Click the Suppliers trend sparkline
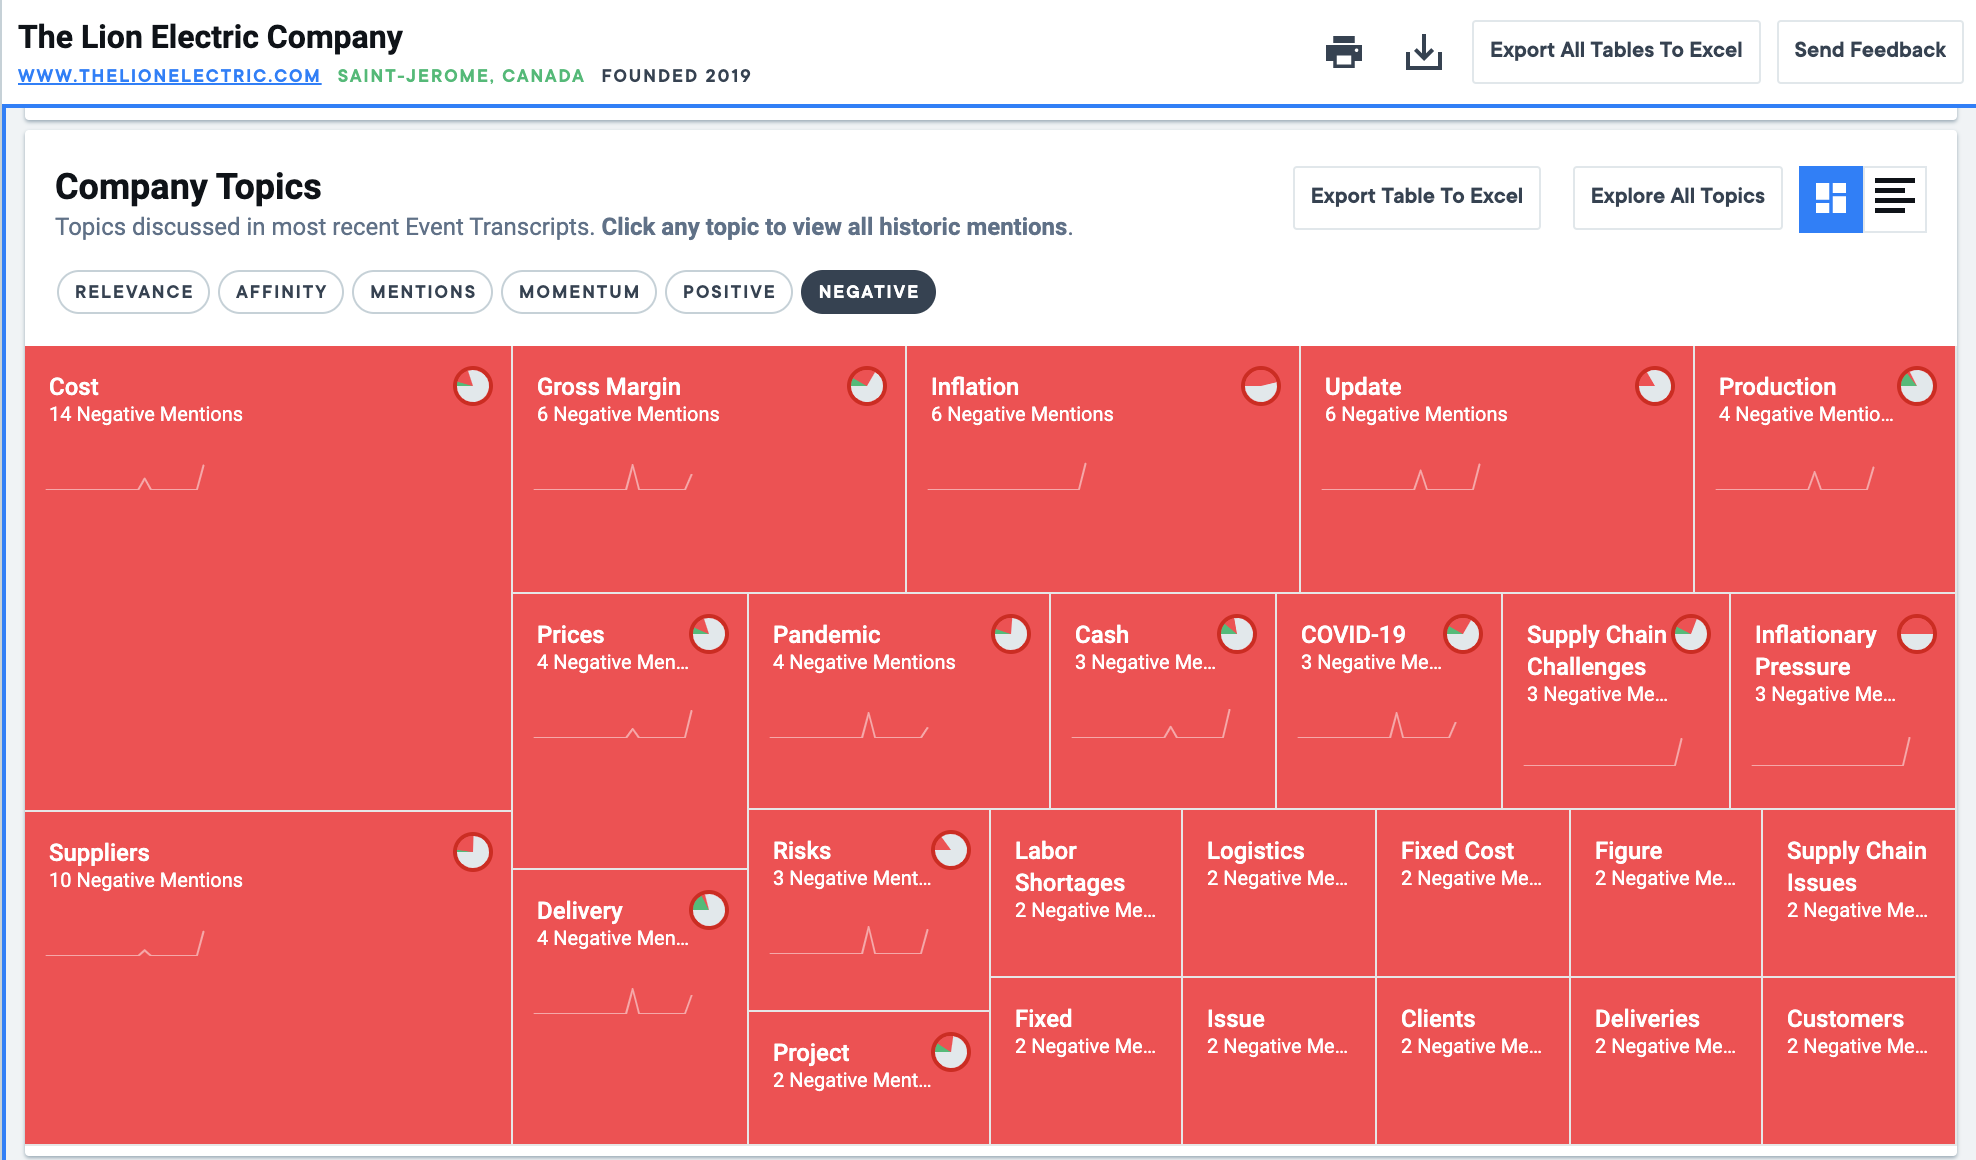 click(x=125, y=943)
